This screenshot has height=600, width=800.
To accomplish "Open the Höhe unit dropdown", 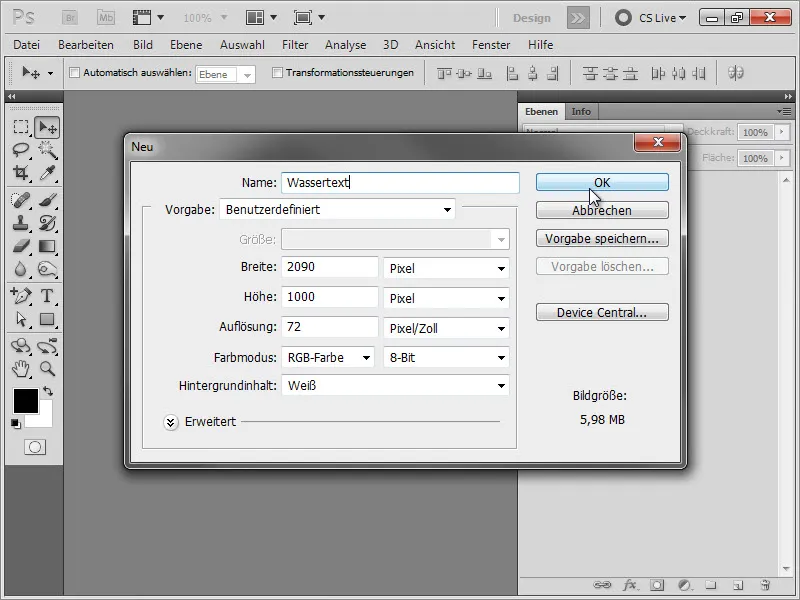I will coord(446,298).
